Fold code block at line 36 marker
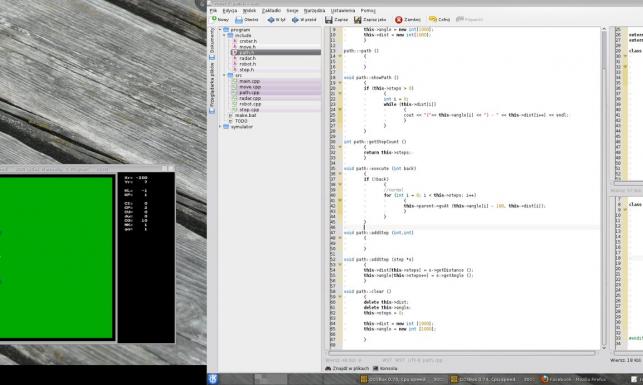643x385 pixels. 340,174
